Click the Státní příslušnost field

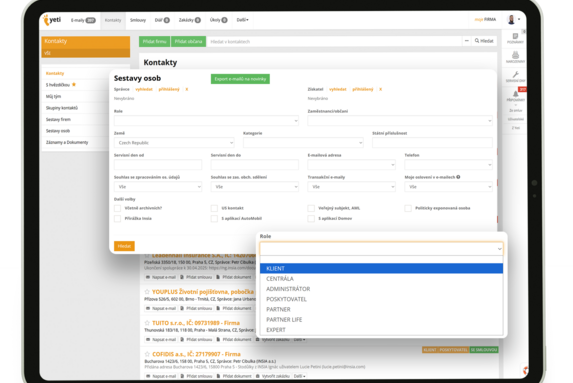pyautogui.click(x=432, y=143)
